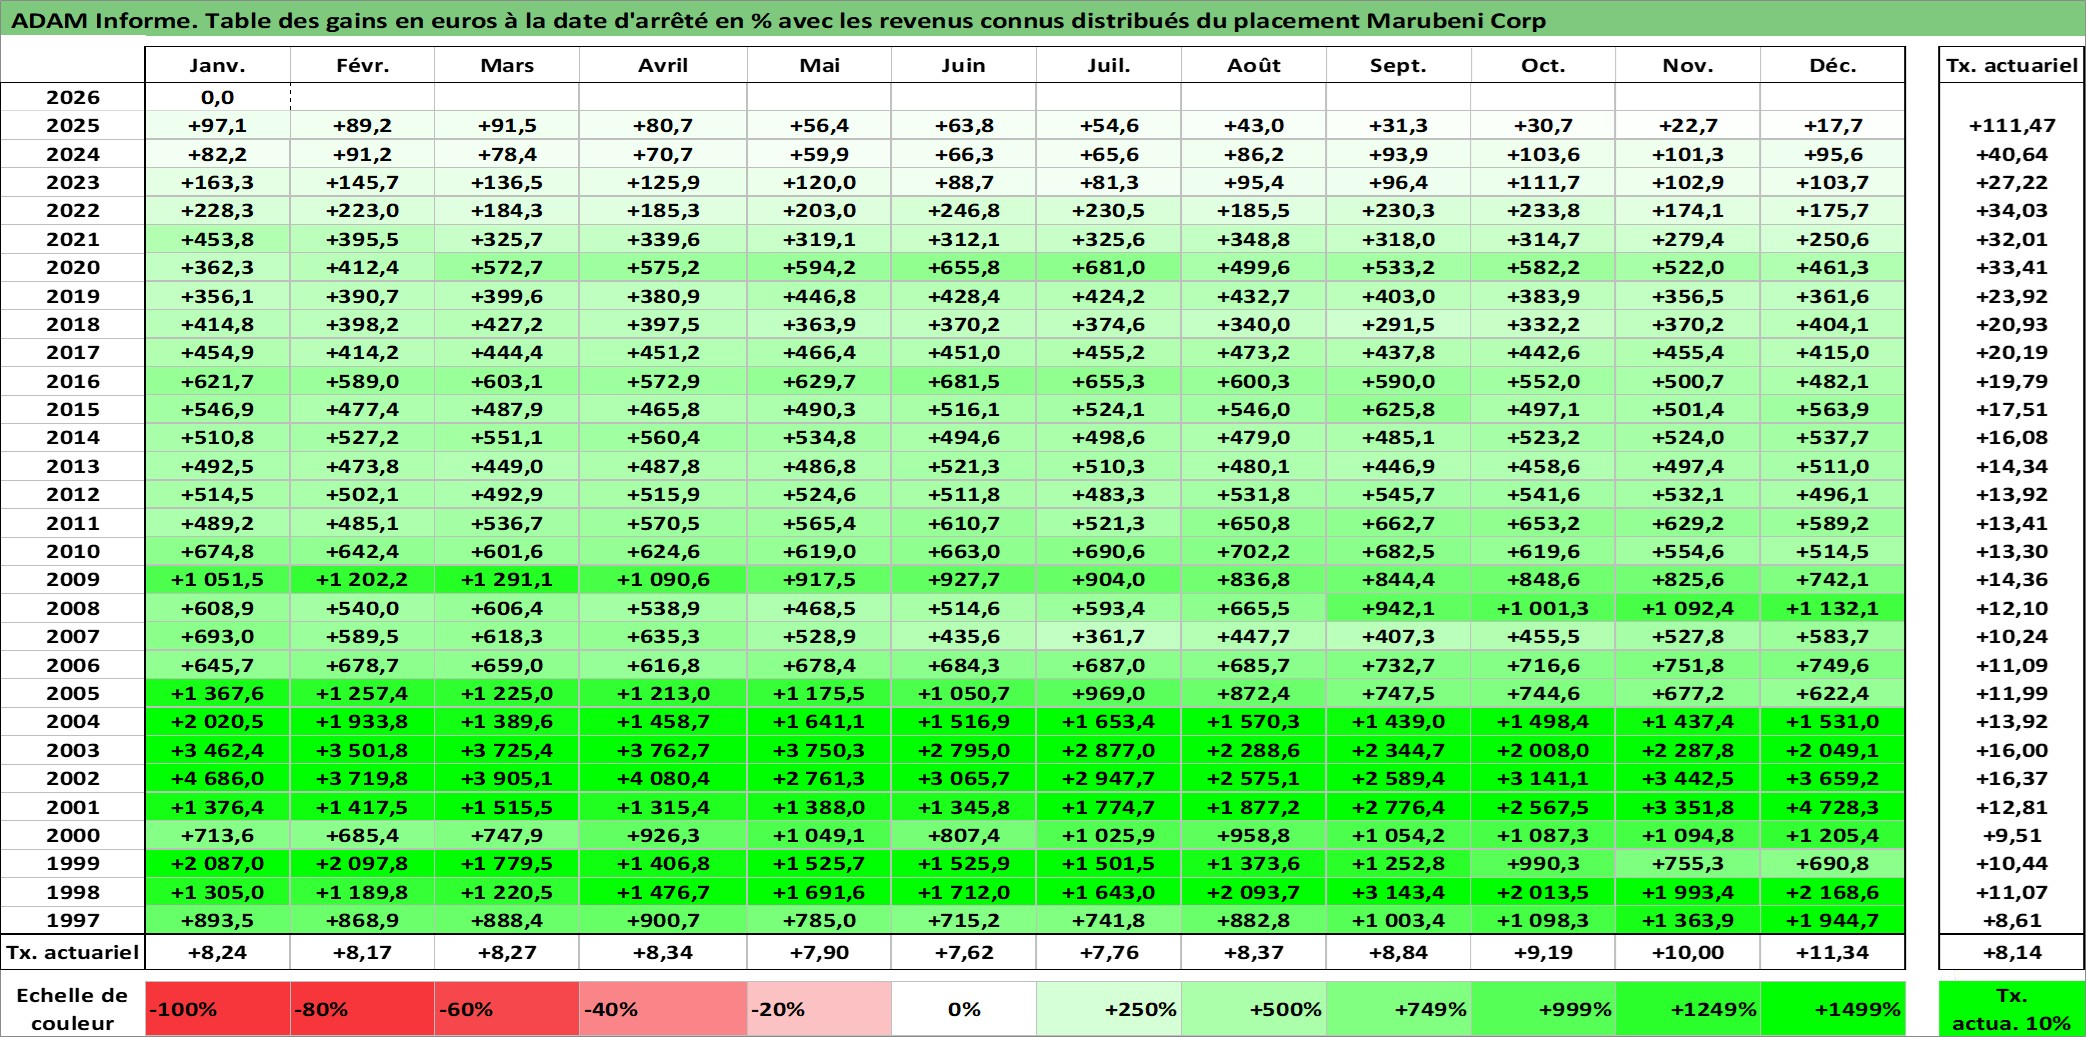Click the '+103,6' cell in 2024
This screenshot has height=1037, width=2086.
point(1543,154)
